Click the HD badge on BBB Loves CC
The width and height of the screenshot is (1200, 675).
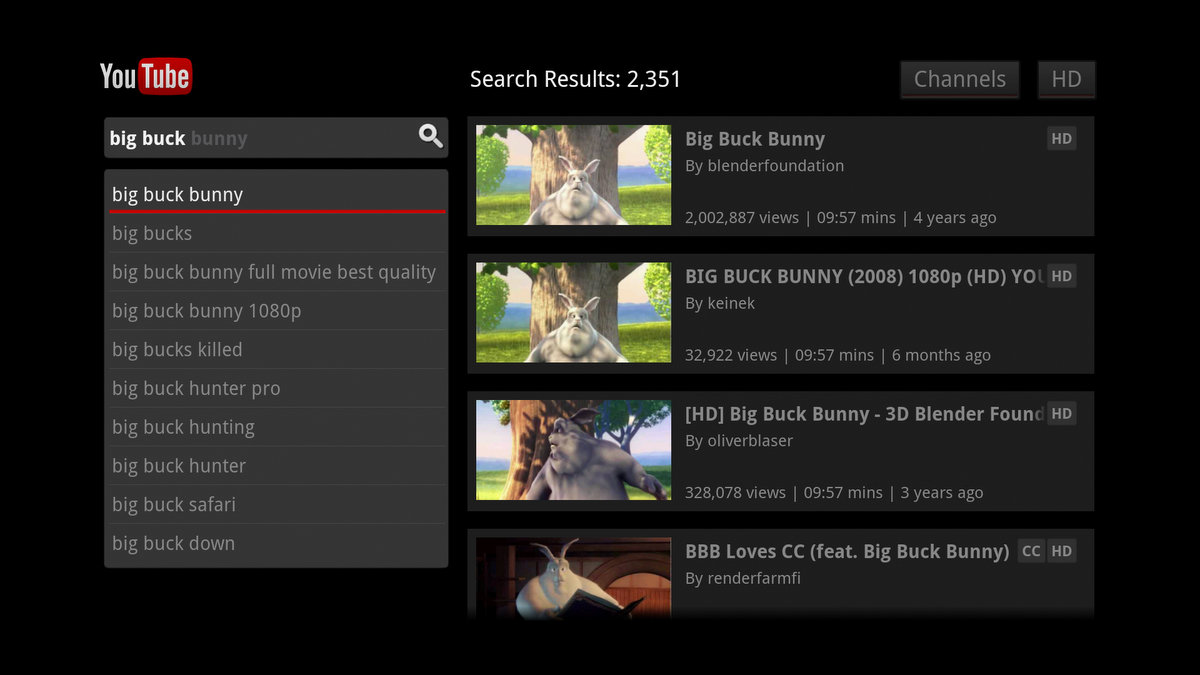tap(1061, 551)
